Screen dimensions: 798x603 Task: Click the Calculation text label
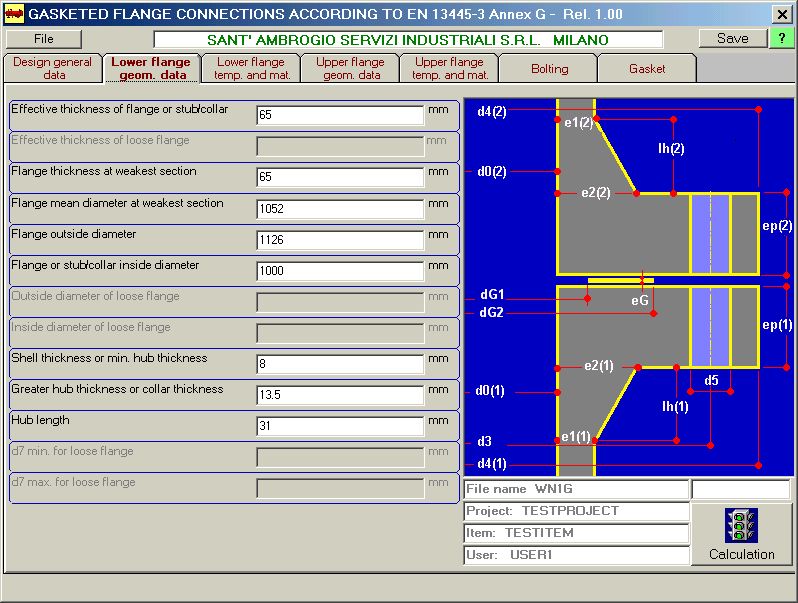coord(742,554)
